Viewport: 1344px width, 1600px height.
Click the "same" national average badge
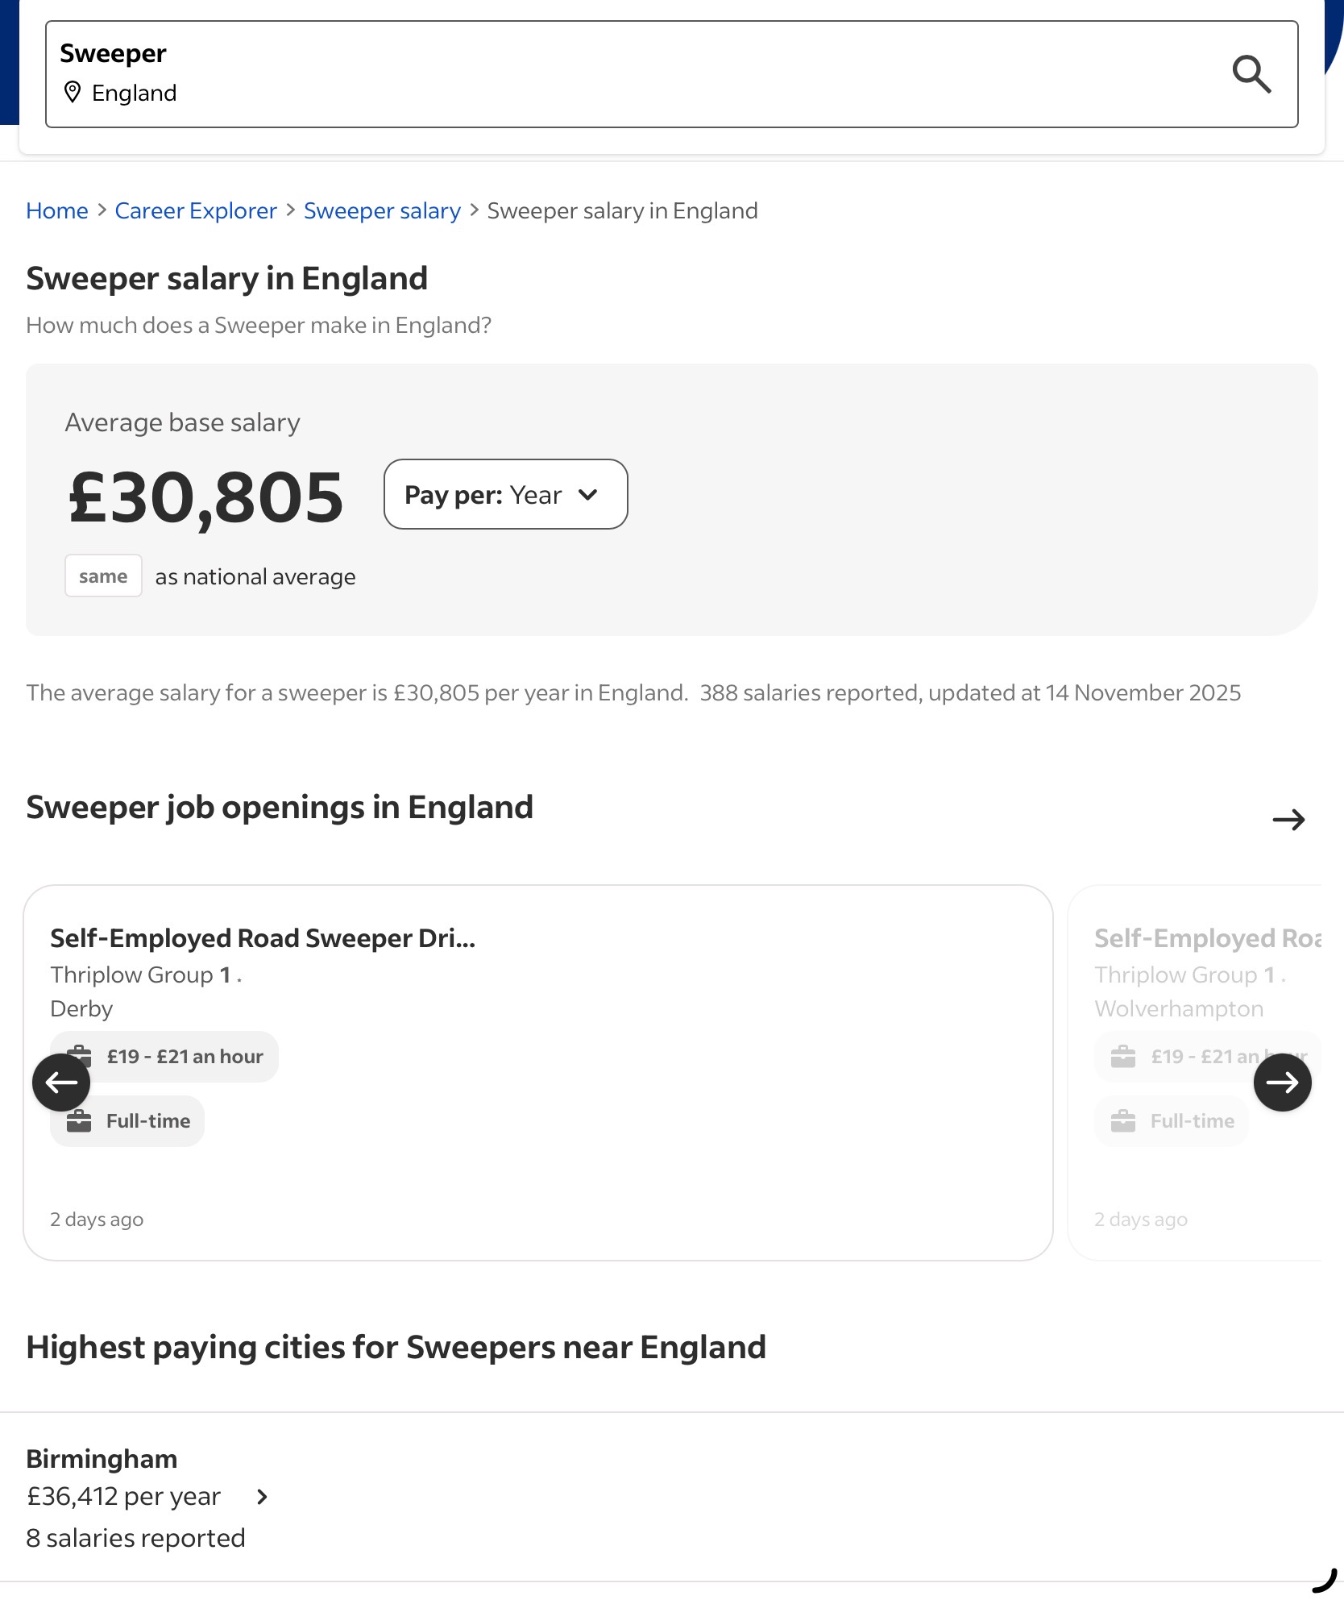pos(103,576)
